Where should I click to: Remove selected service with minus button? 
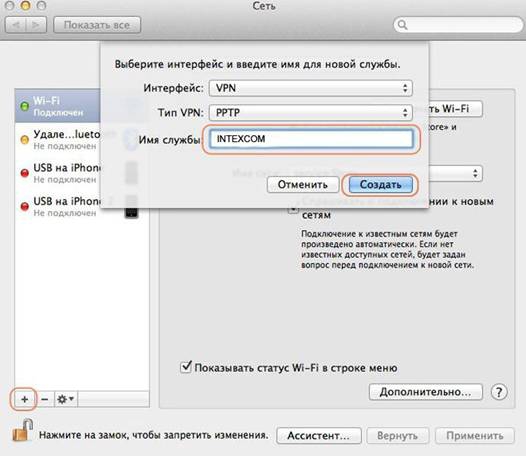[45, 399]
